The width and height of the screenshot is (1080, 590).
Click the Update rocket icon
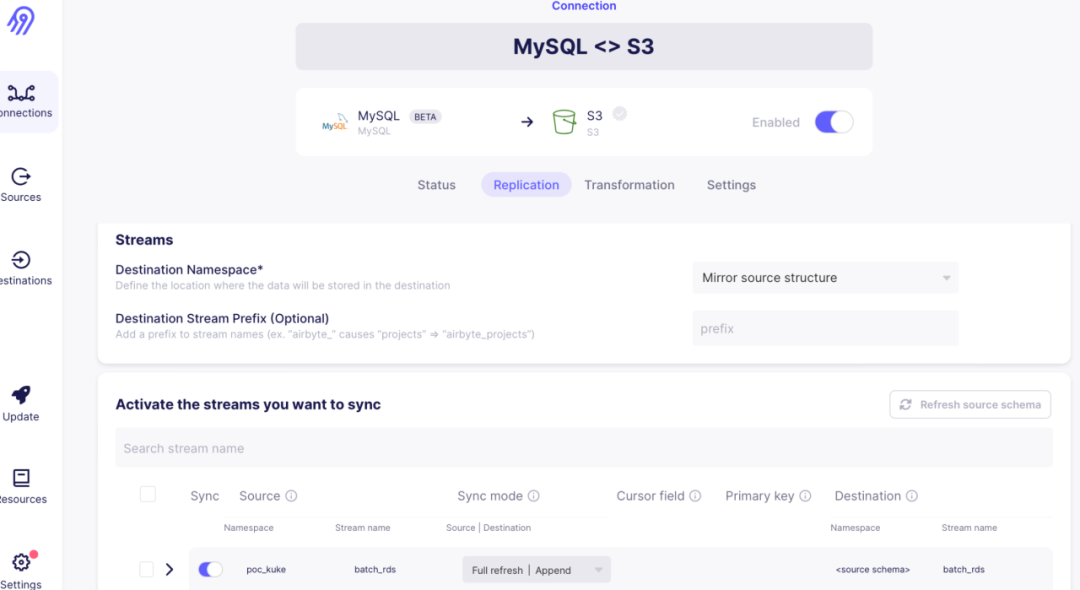(x=21, y=395)
